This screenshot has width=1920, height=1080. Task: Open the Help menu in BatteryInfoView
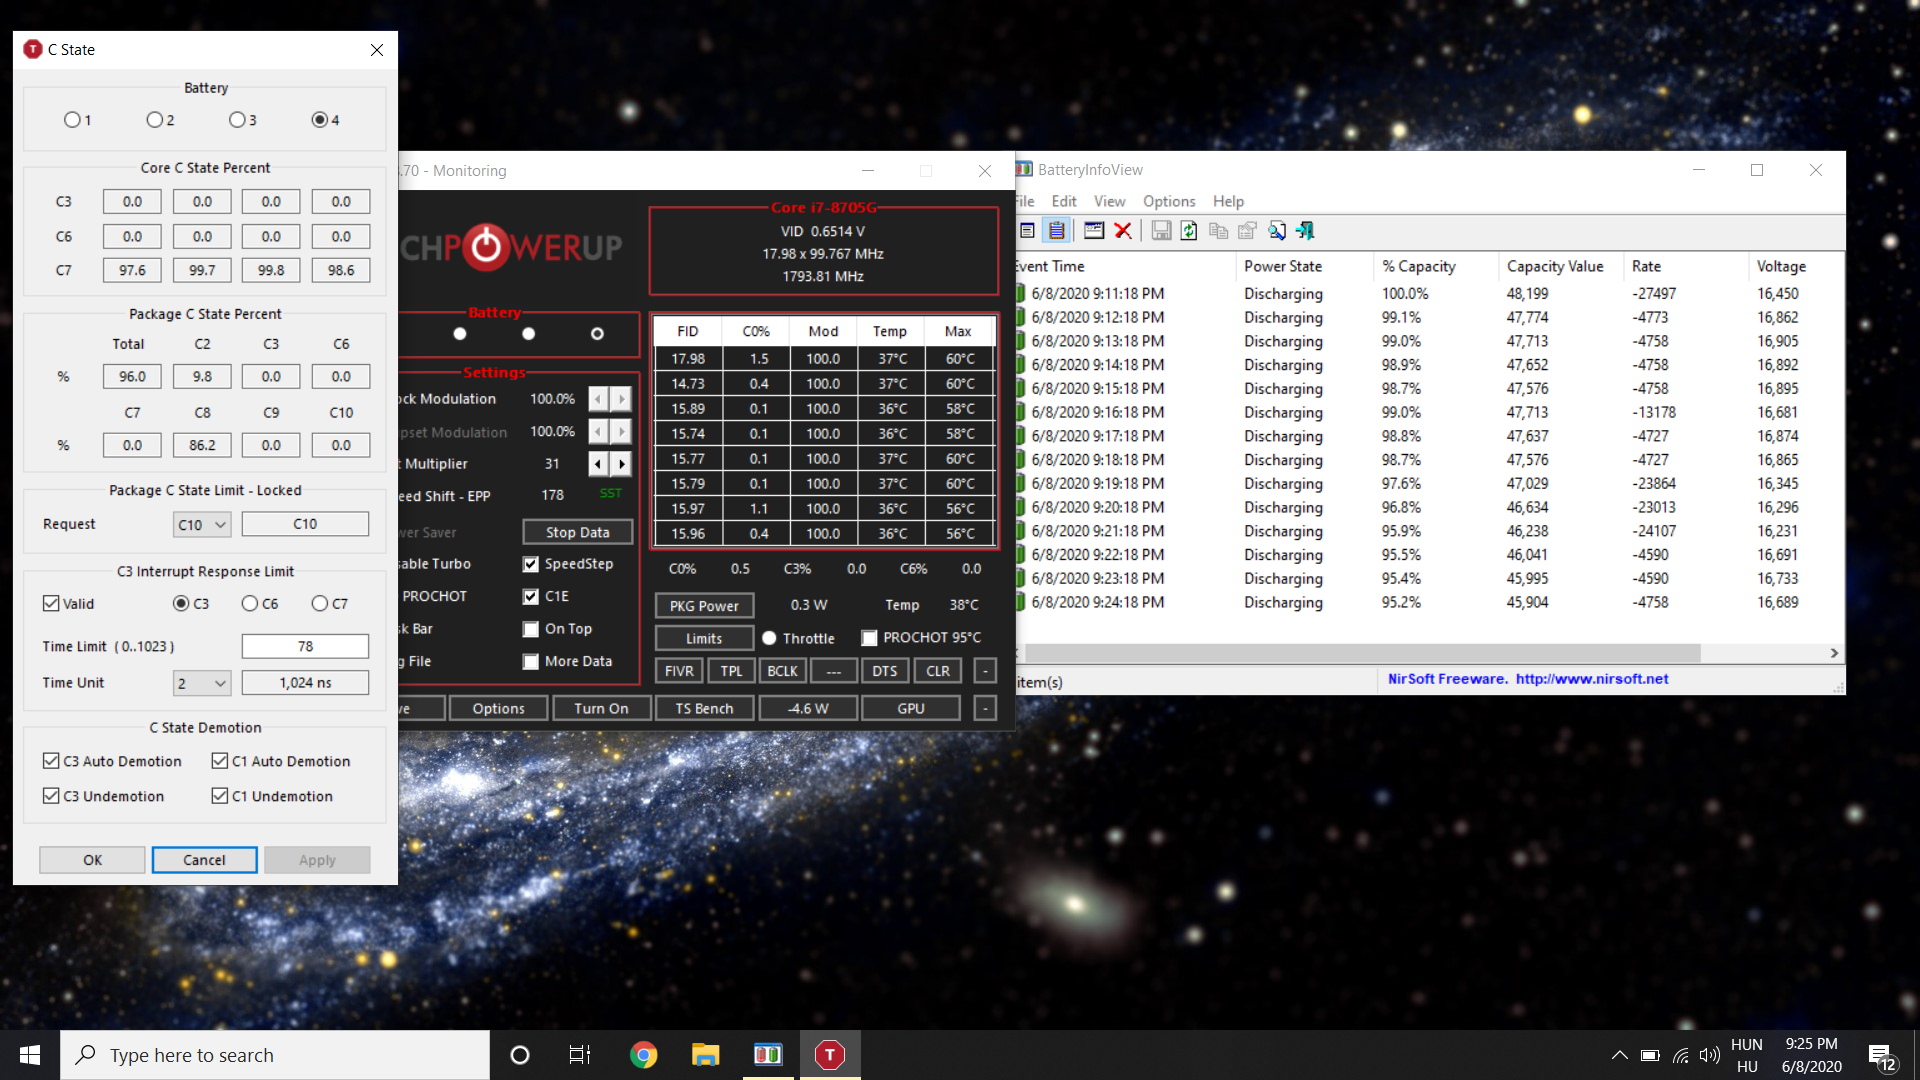click(x=1228, y=201)
